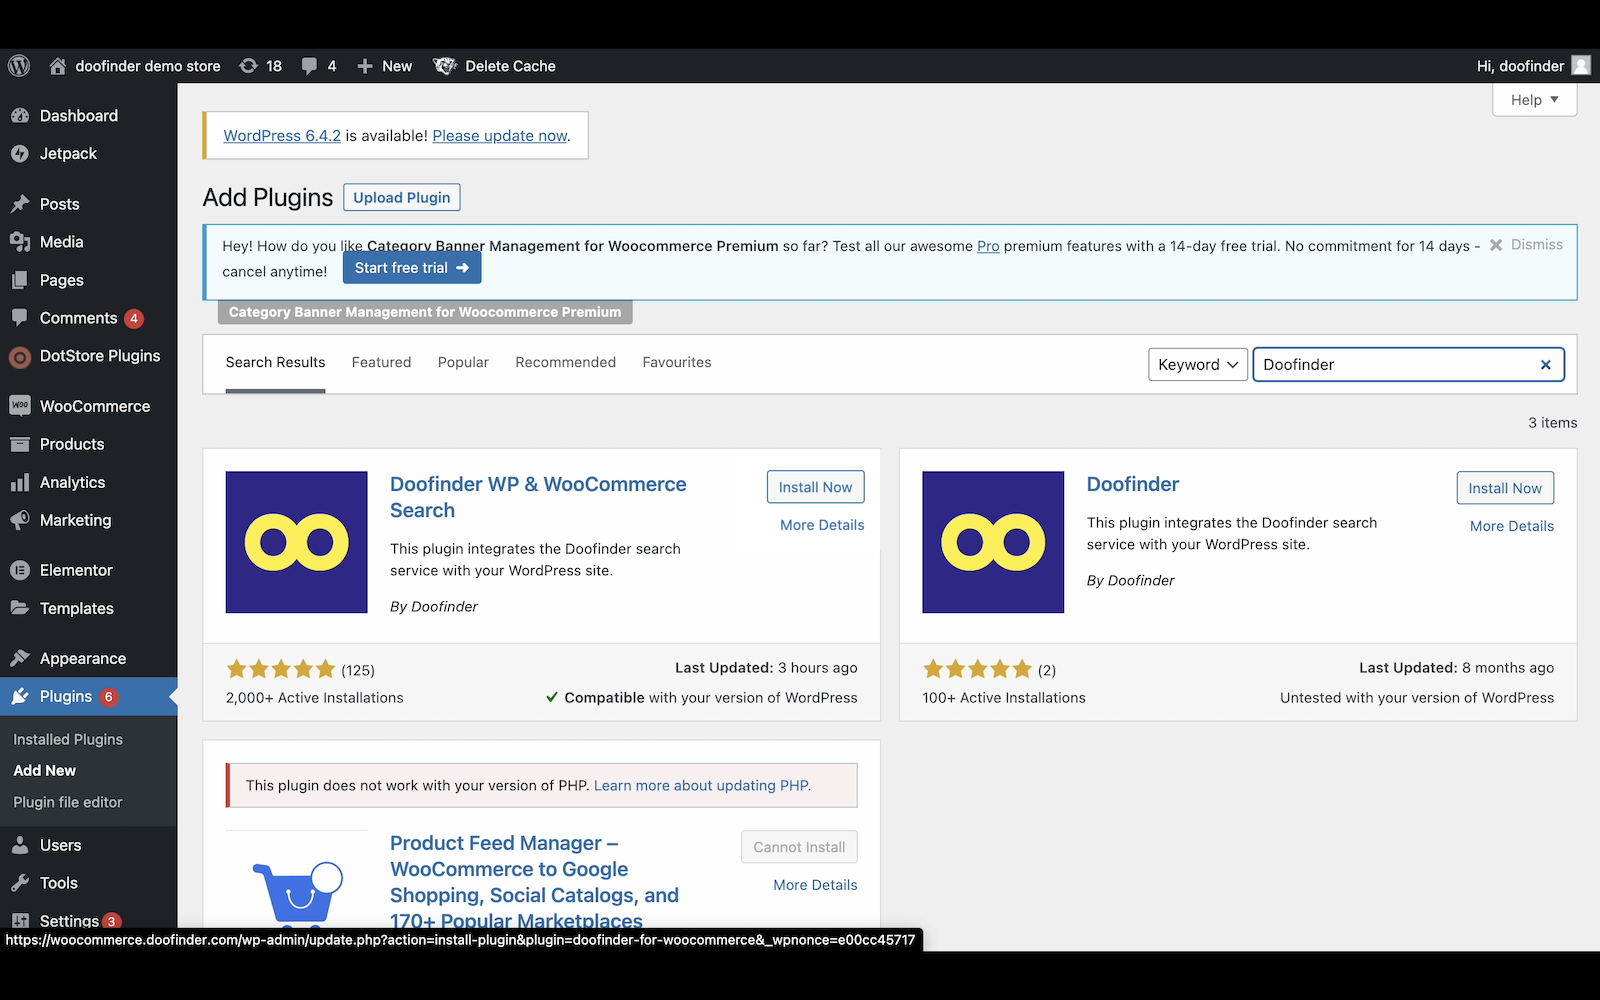Open More Details for Product Feed Manager
The width and height of the screenshot is (1600, 1000).
815,885
